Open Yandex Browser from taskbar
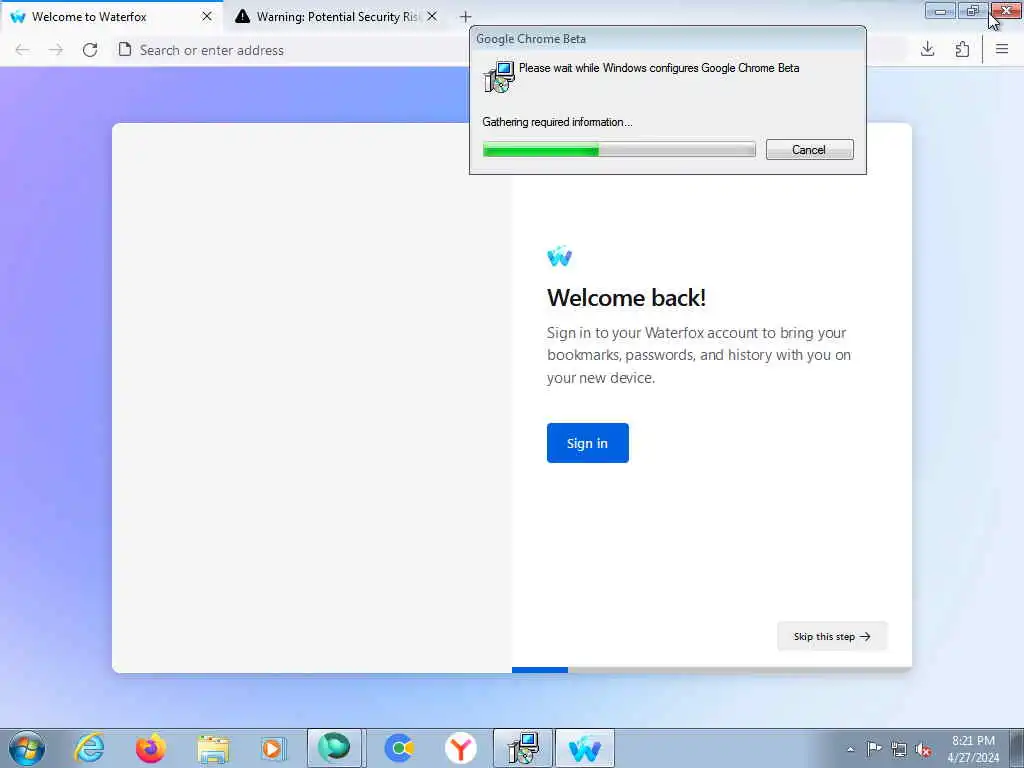The width and height of the screenshot is (1024, 768). [460, 748]
